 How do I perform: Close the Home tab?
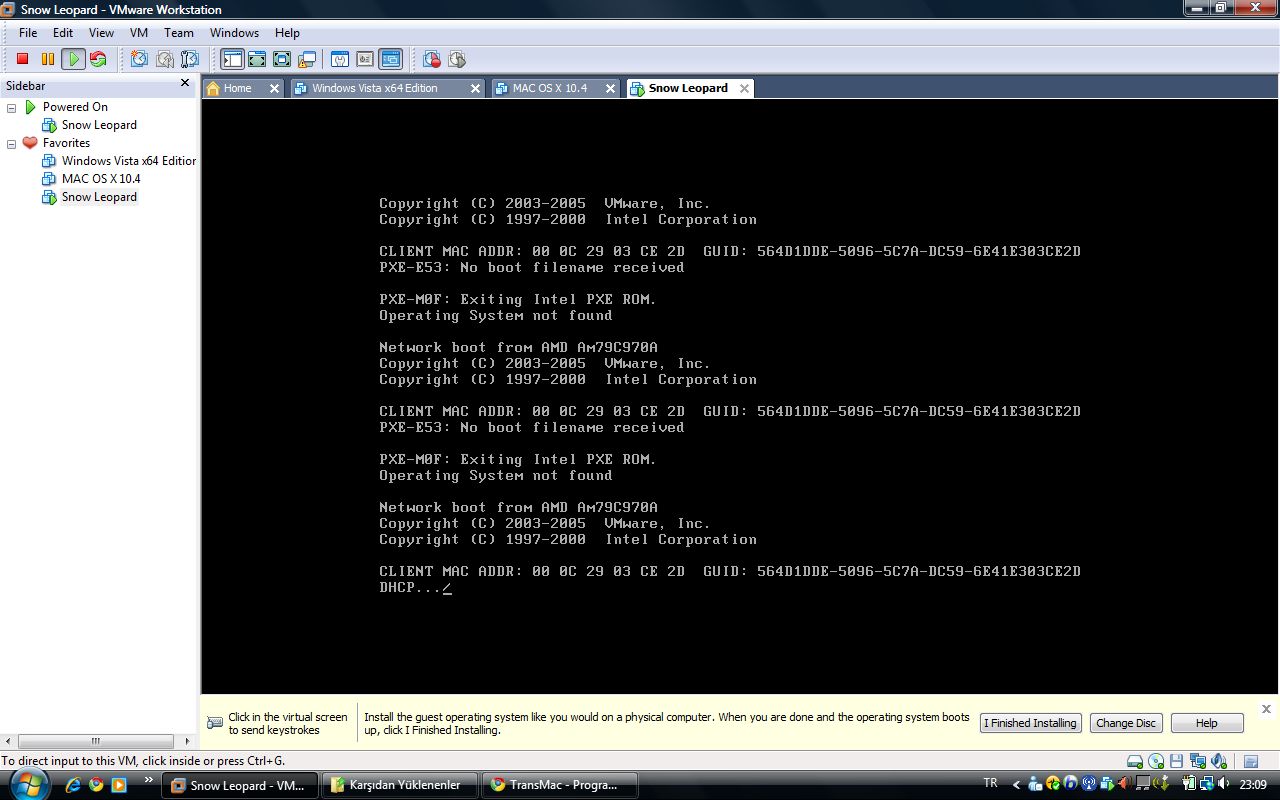(x=274, y=88)
